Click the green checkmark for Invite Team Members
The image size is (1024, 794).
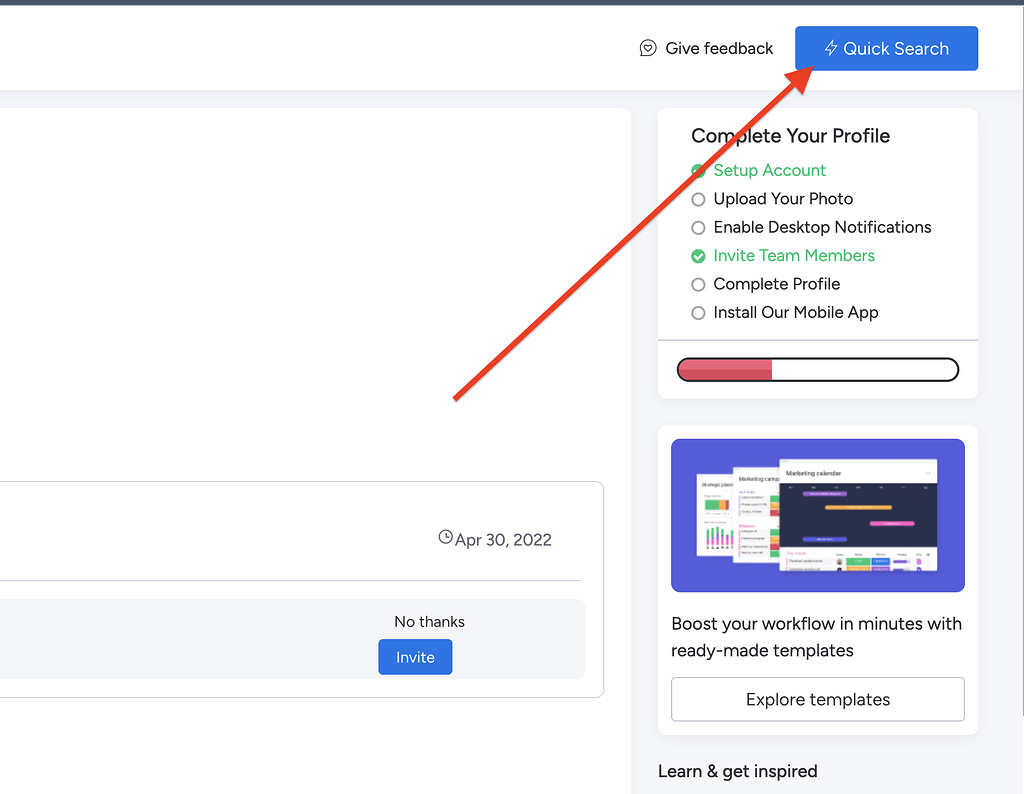pos(698,256)
